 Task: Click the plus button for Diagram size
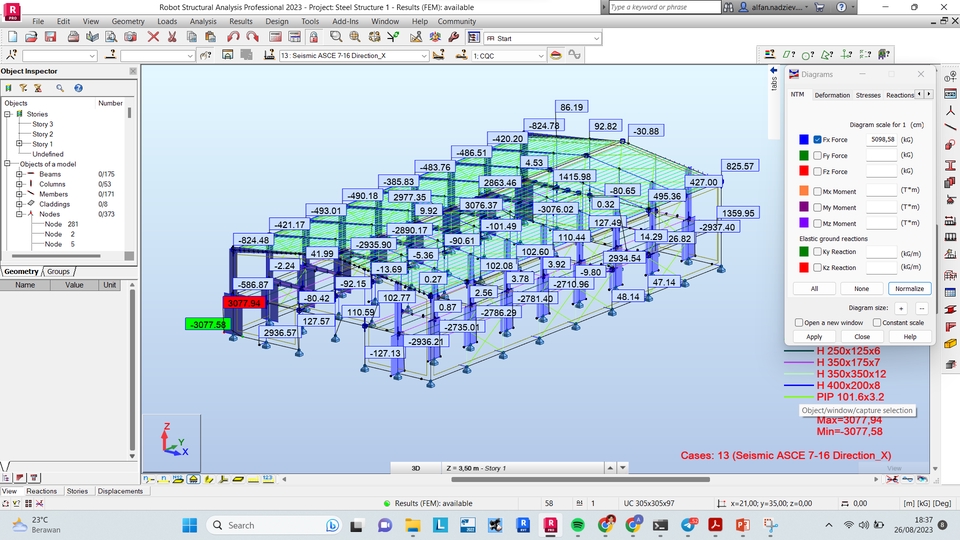point(900,309)
